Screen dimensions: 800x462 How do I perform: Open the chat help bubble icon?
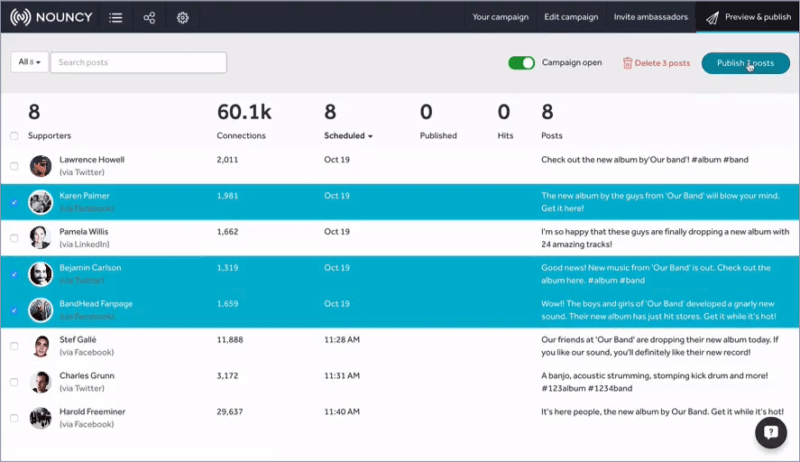click(770, 432)
